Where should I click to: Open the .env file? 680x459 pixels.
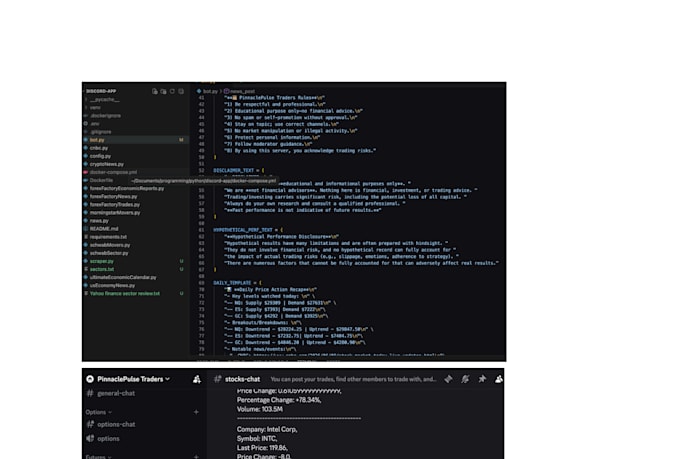(x=95, y=124)
